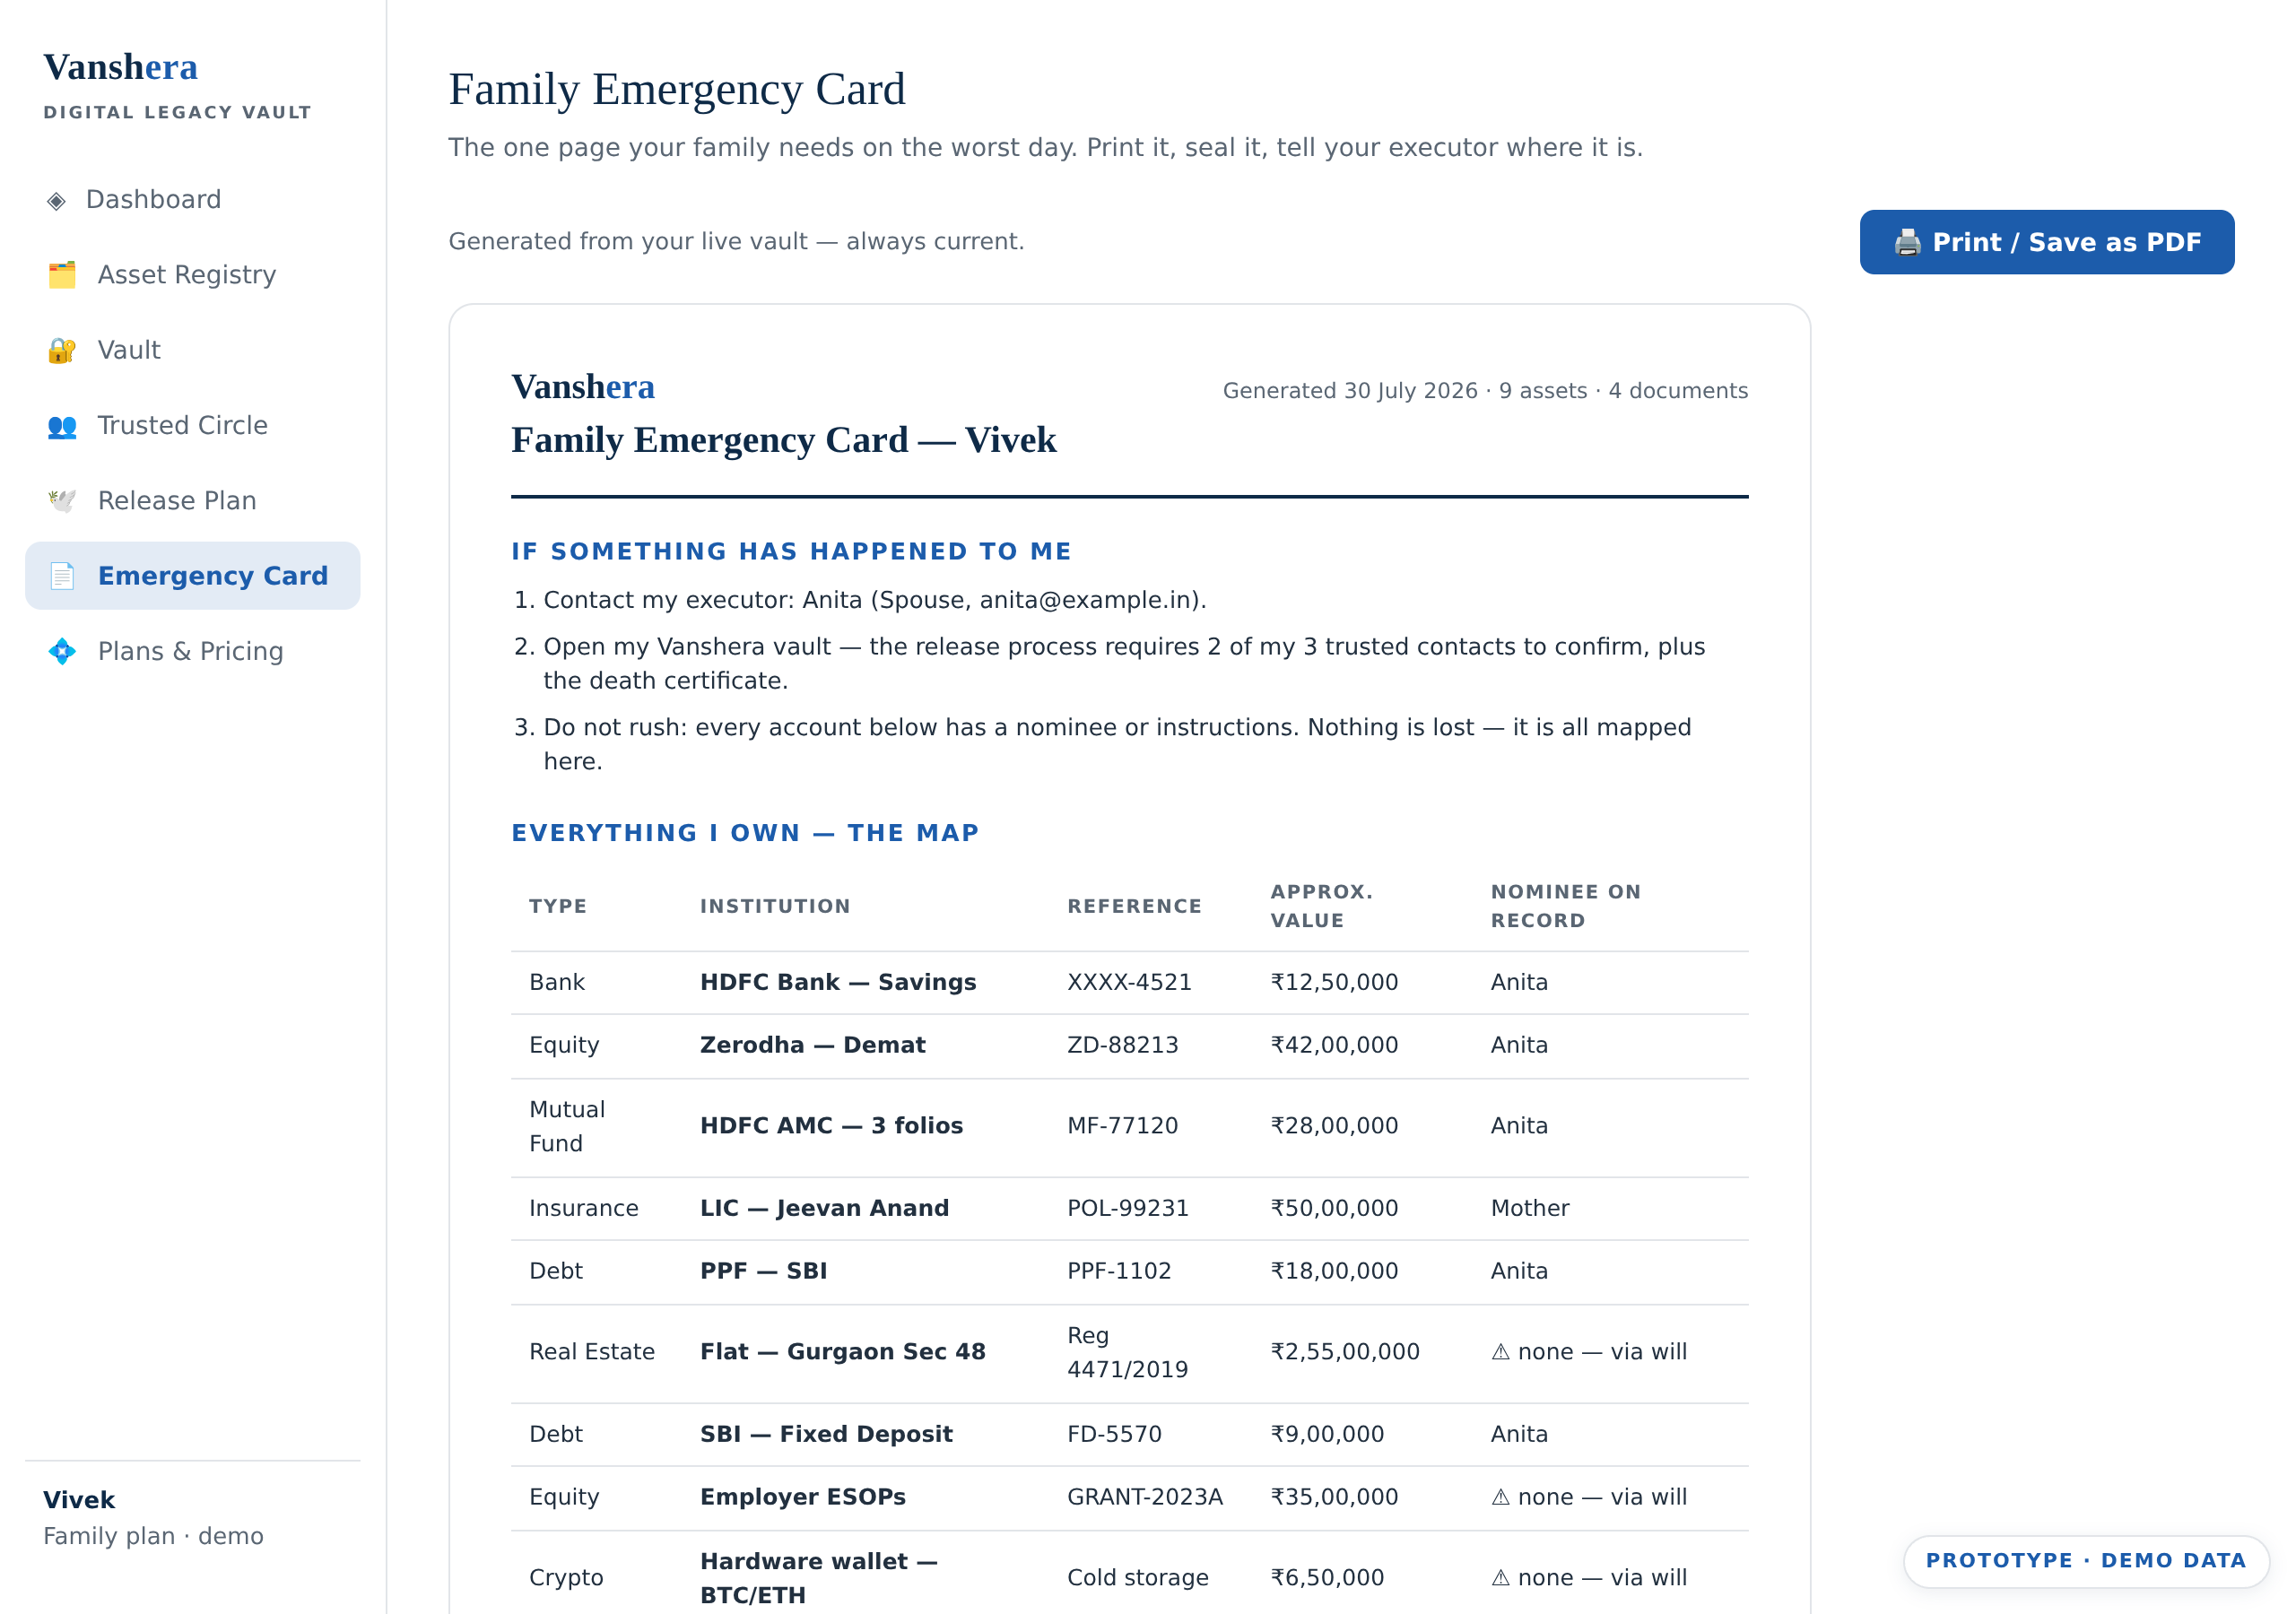Click the Asset Registry folder icon
2296x1614 pixels.
click(62, 275)
